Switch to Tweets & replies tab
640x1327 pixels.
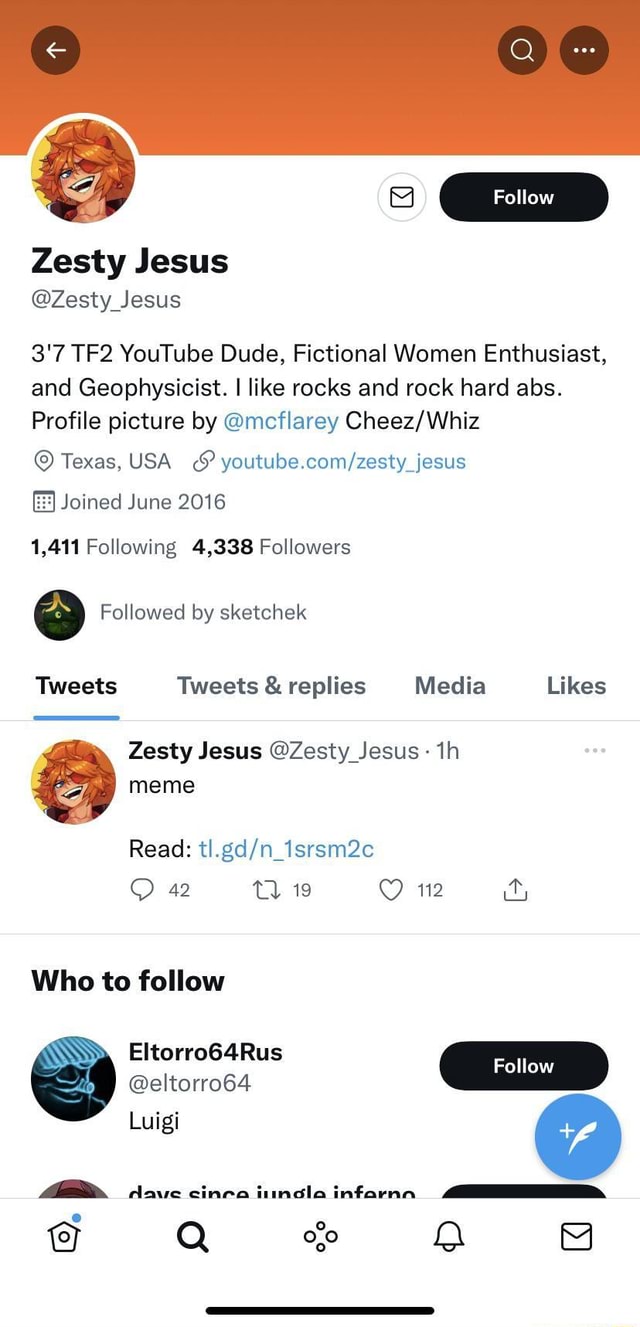coord(270,686)
